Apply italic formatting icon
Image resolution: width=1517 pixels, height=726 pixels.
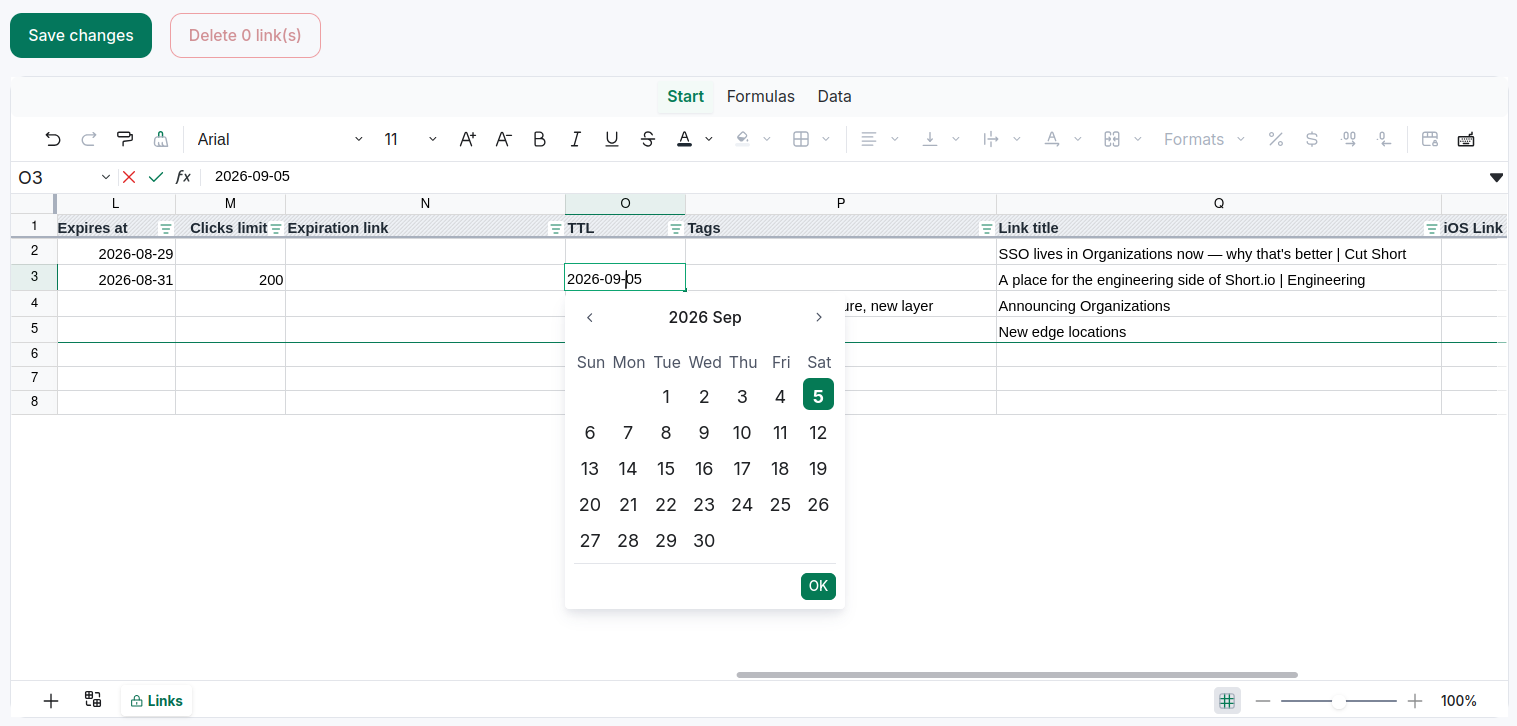pos(576,139)
